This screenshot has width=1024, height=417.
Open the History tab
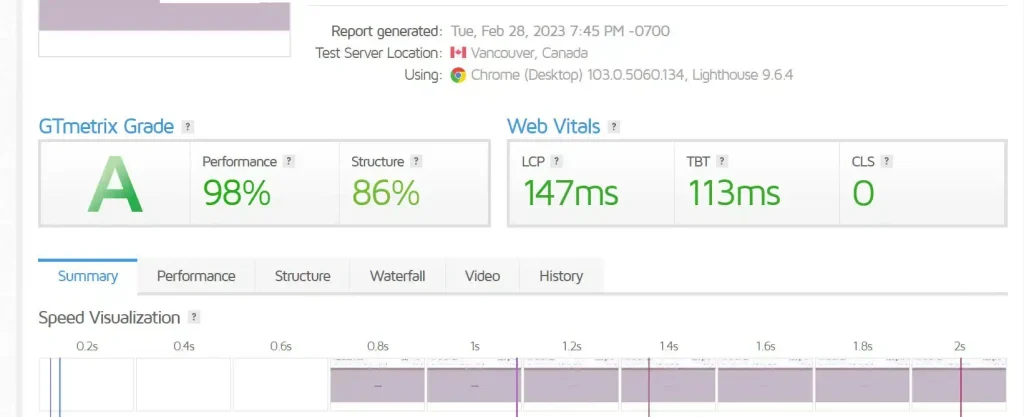560,276
